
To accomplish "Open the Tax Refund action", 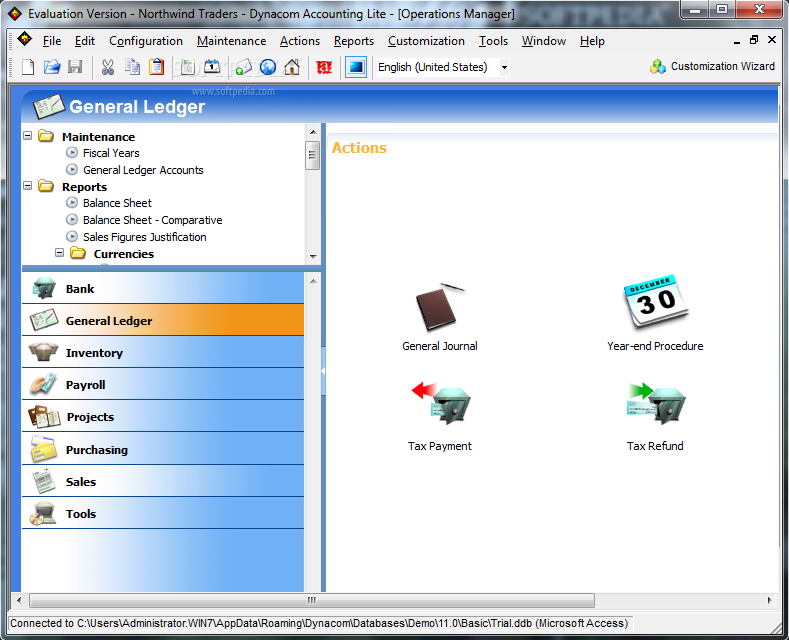I will click(x=655, y=418).
